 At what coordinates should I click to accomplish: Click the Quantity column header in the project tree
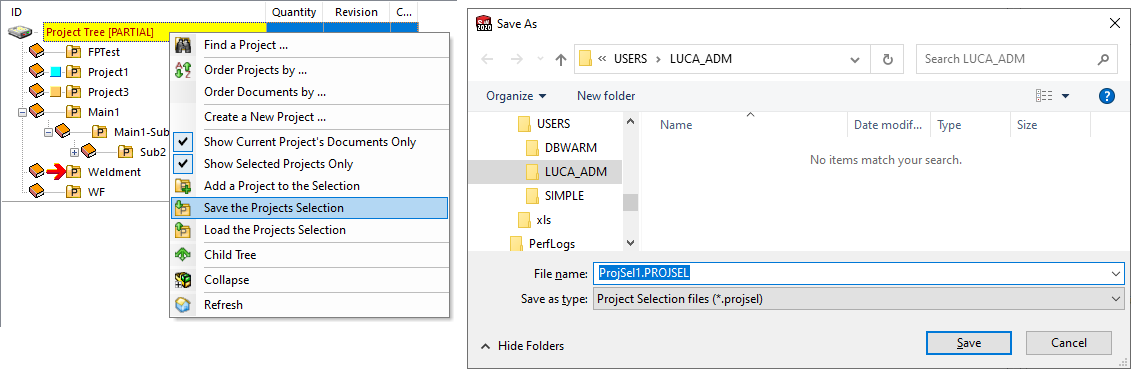pos(295,12)
